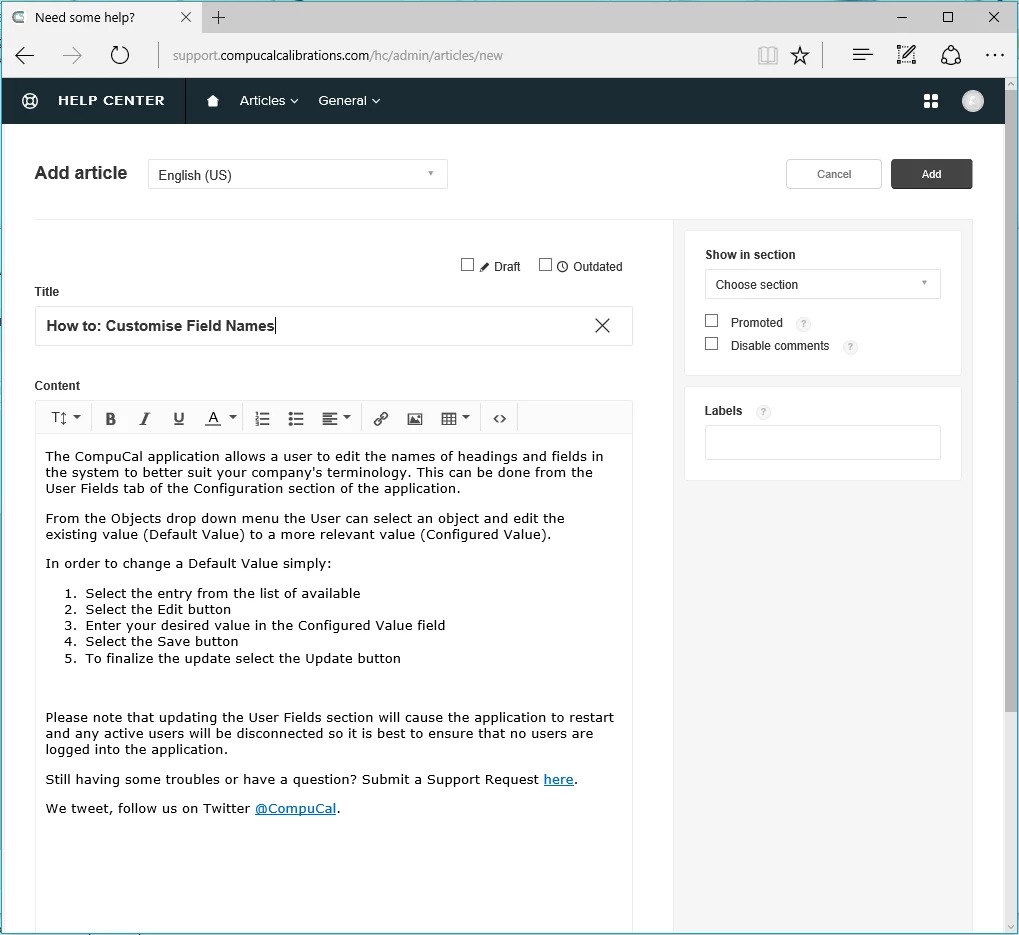Toggle bold formatting

pos(110,418)
